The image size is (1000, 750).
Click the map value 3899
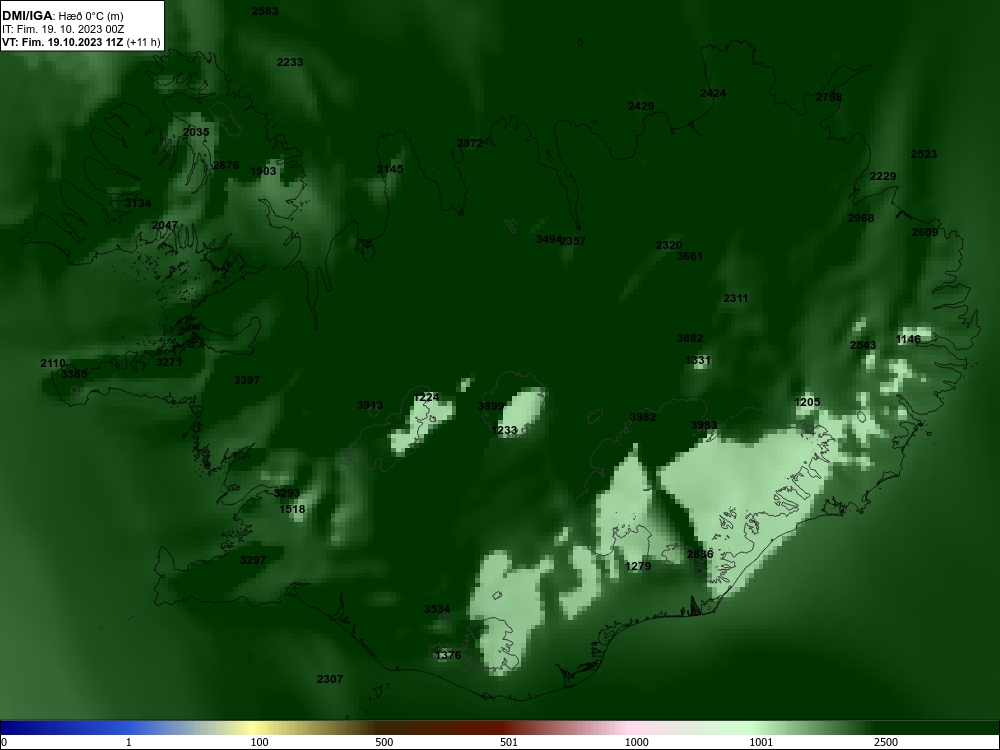(x=491, y=406)
